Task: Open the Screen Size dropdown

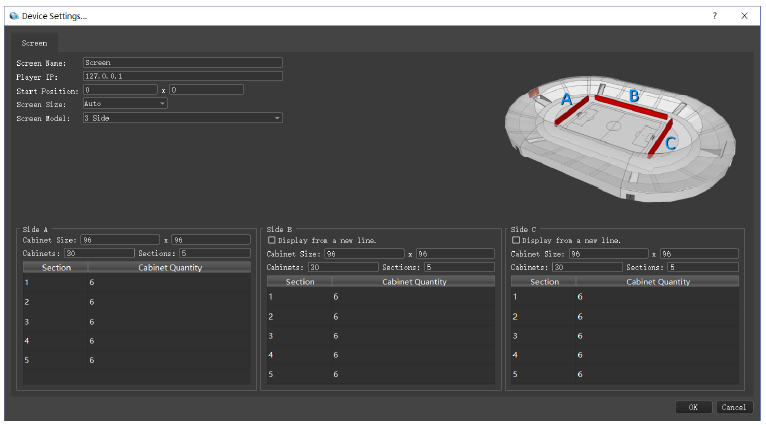Action: (x=125, y=103)
